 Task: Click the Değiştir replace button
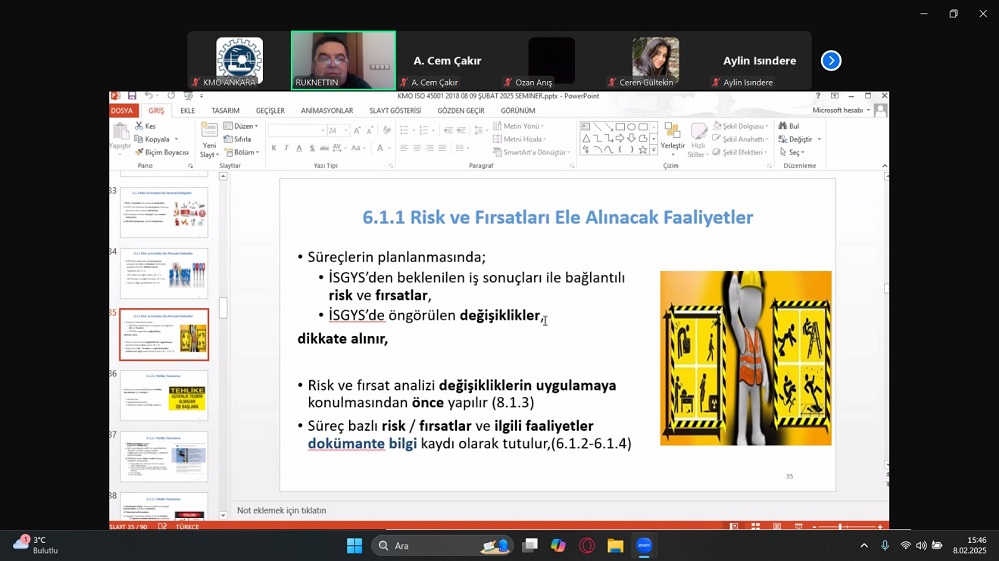pyautogui.click(x=800, y=139)
